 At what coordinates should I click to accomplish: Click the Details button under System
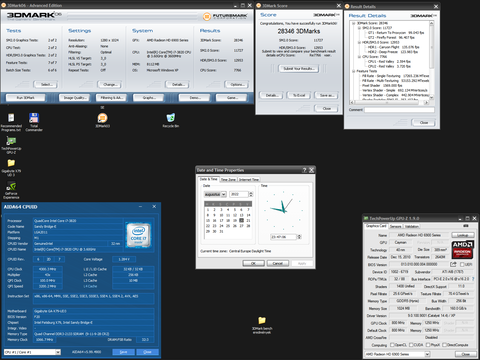click(177, 85)
